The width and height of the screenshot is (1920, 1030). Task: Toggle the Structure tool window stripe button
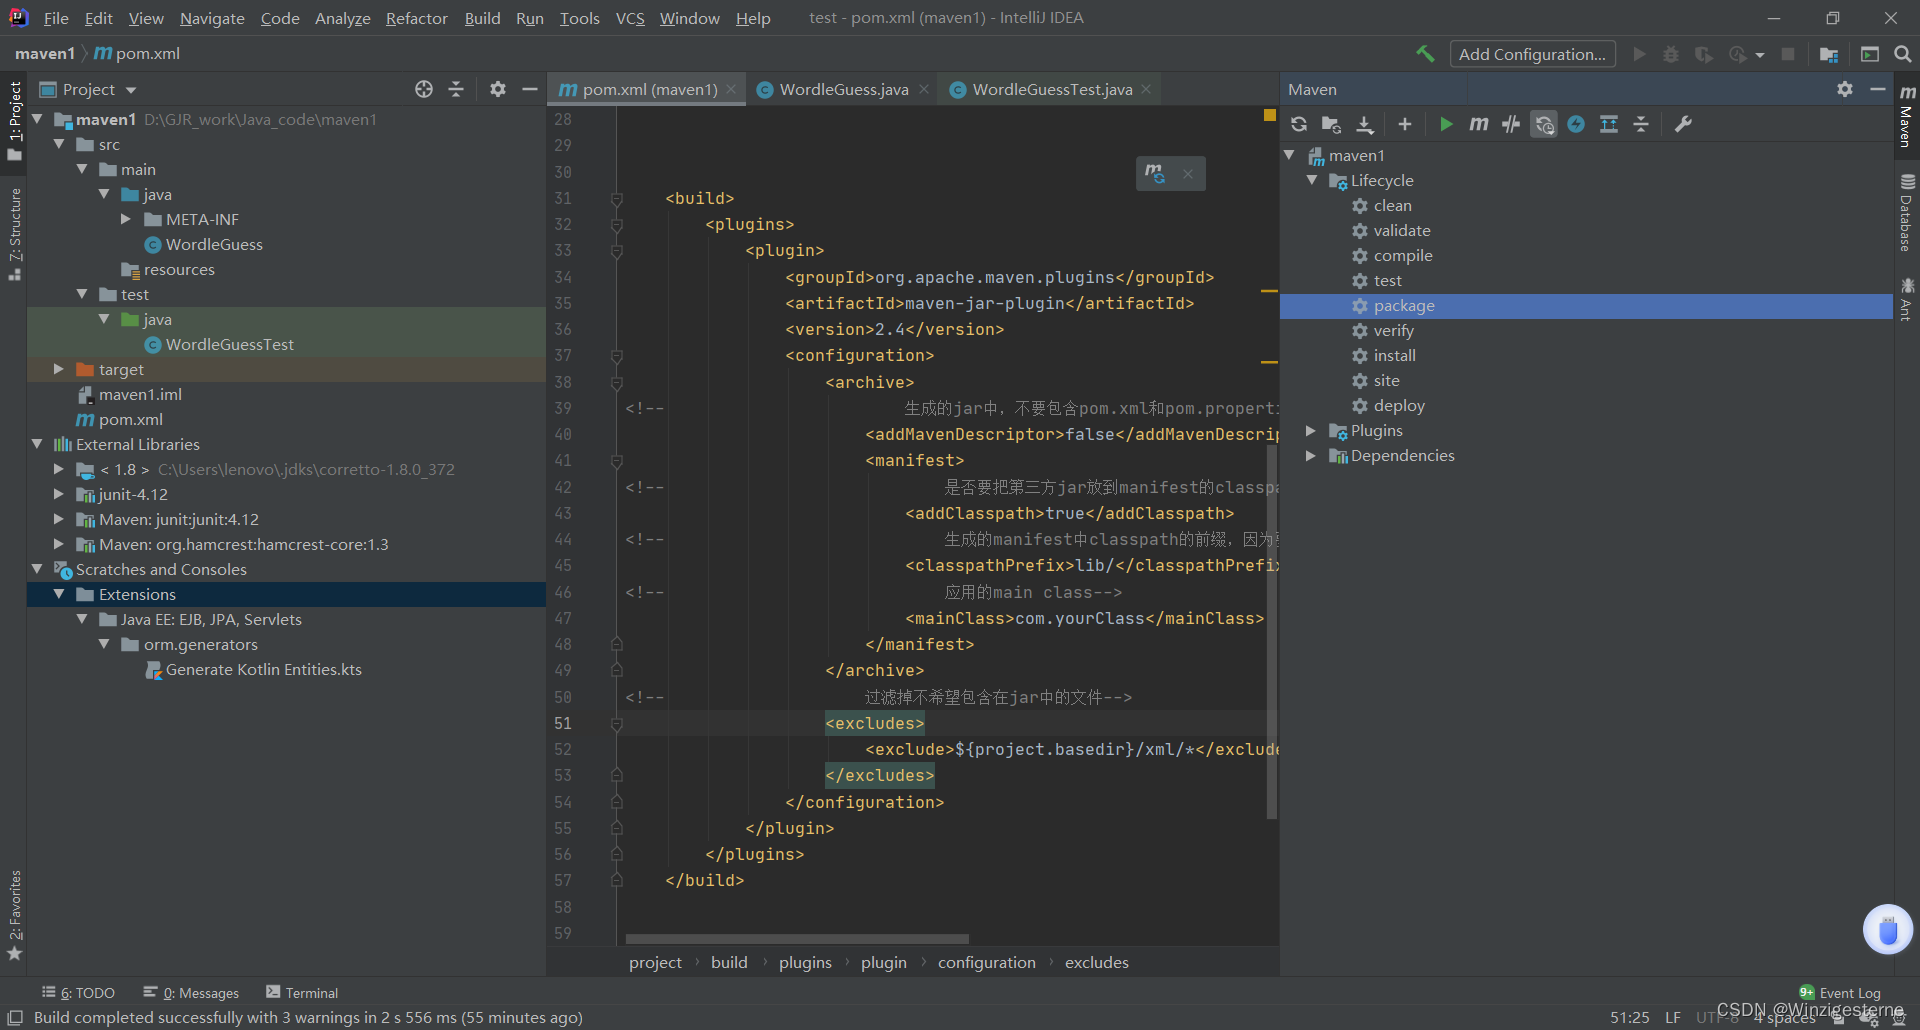pyautogui.click(x=14, y=233)
